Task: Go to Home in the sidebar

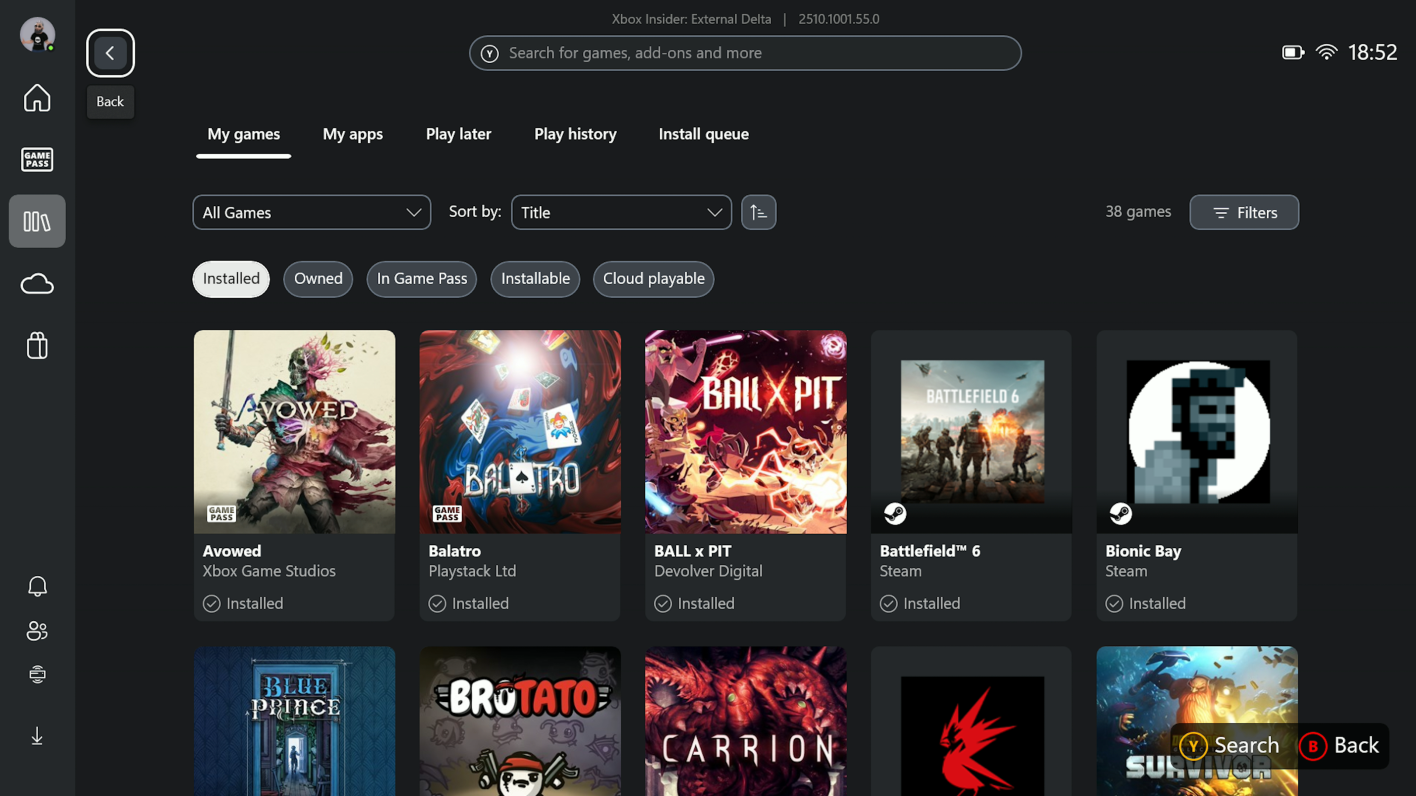Action: [x=37, y=98]
